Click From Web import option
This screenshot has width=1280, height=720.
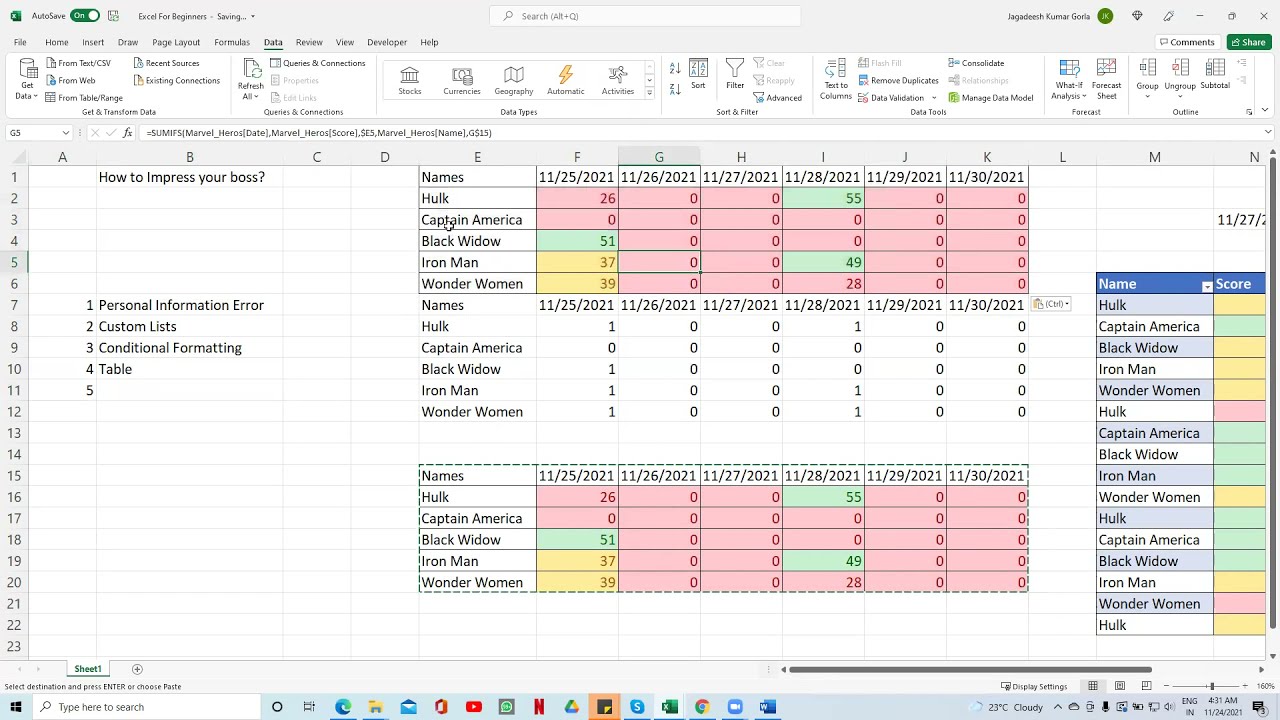click(70, 80)
